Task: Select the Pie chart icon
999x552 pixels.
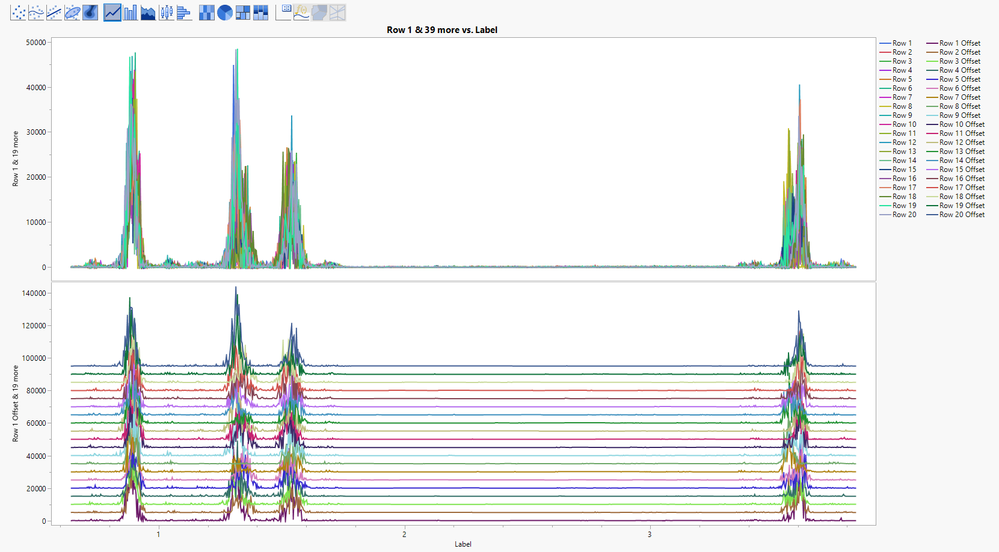Action: coord(225,12)
